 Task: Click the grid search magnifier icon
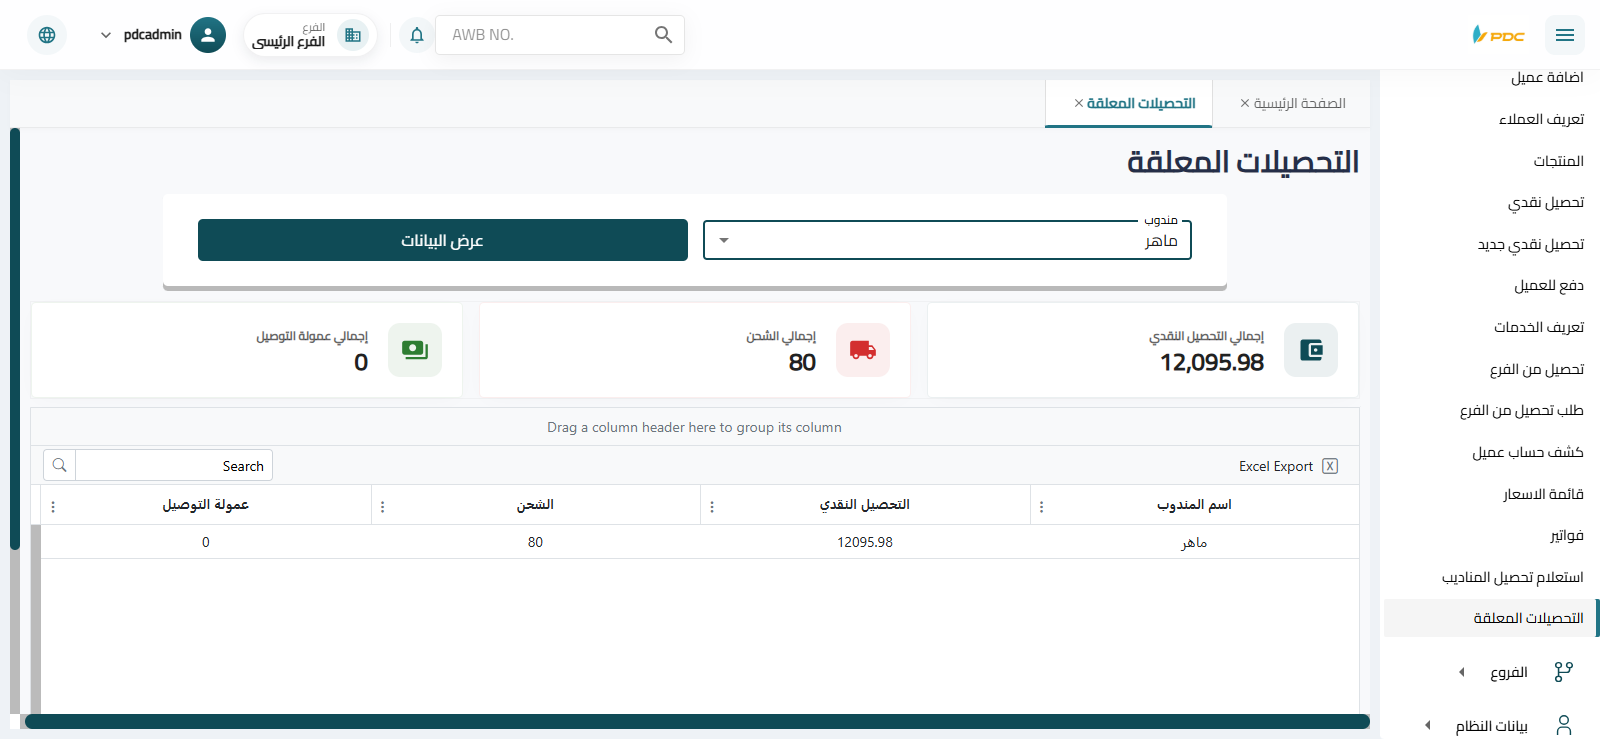click(60, 465)
